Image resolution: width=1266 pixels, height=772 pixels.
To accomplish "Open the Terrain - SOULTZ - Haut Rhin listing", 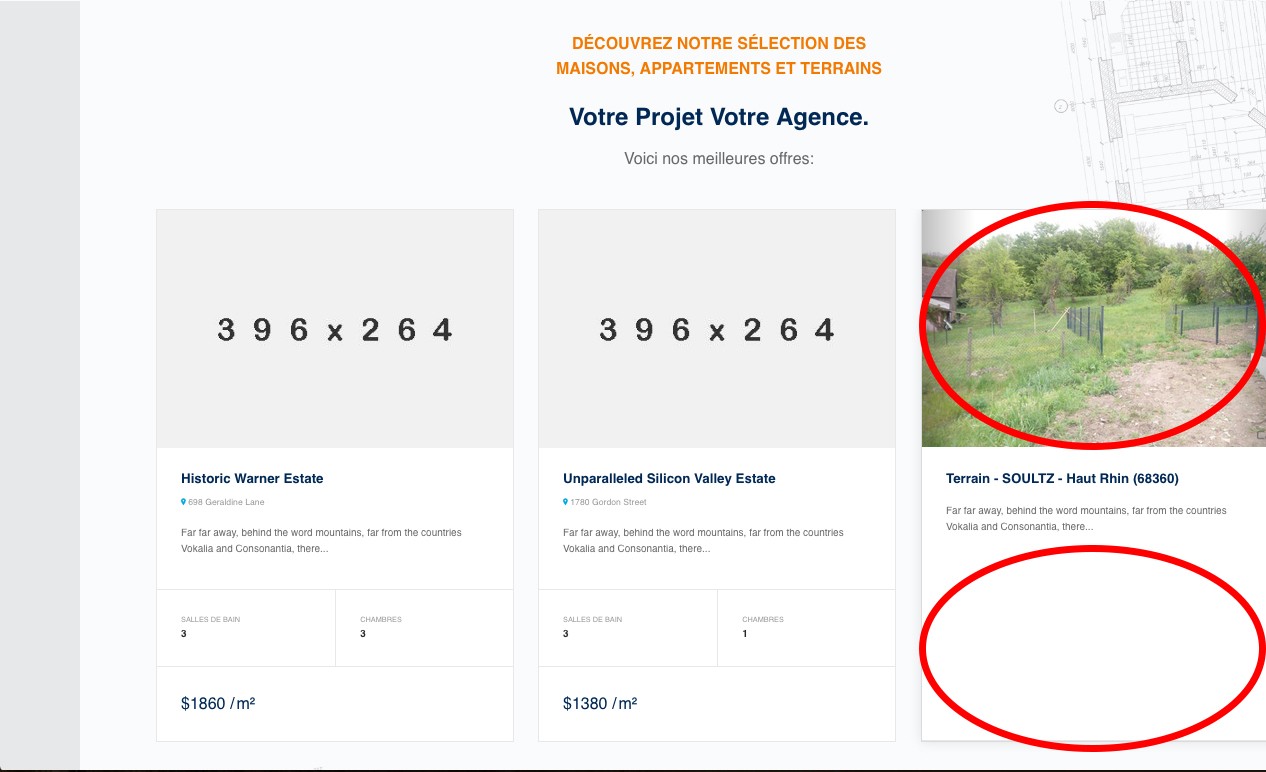I will (1062, 479).
